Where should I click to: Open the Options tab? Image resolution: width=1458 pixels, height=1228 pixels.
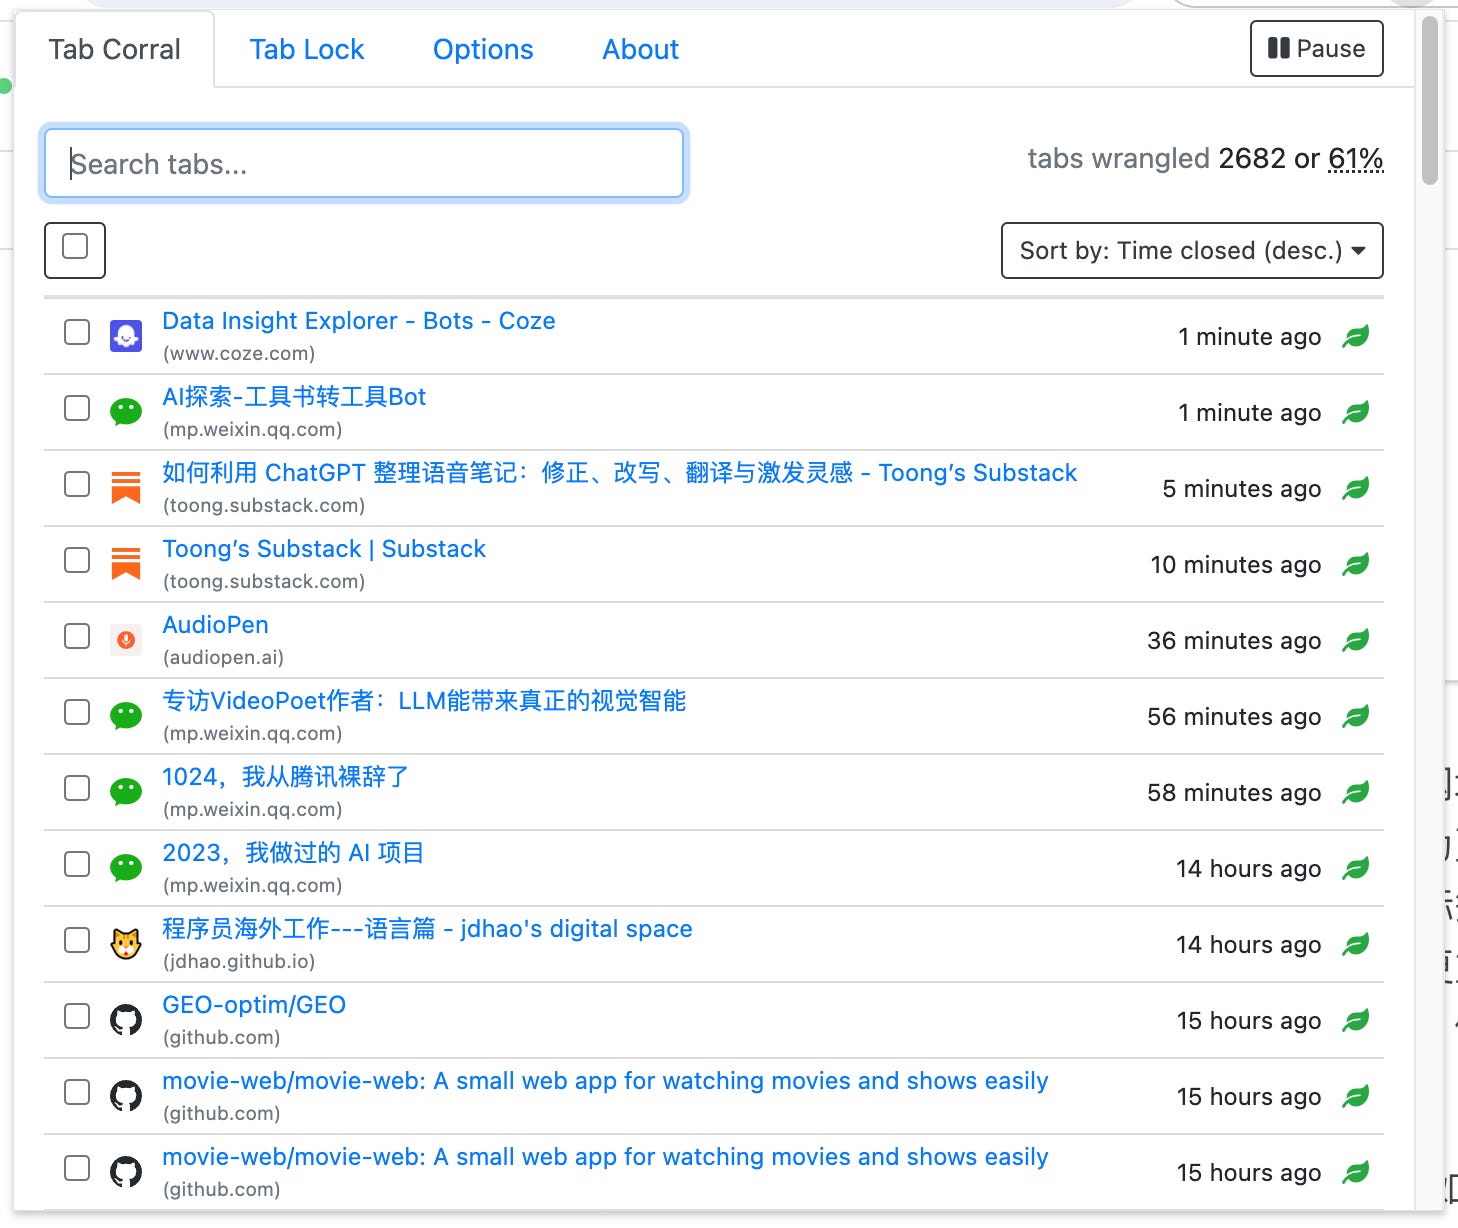(482, 49)
